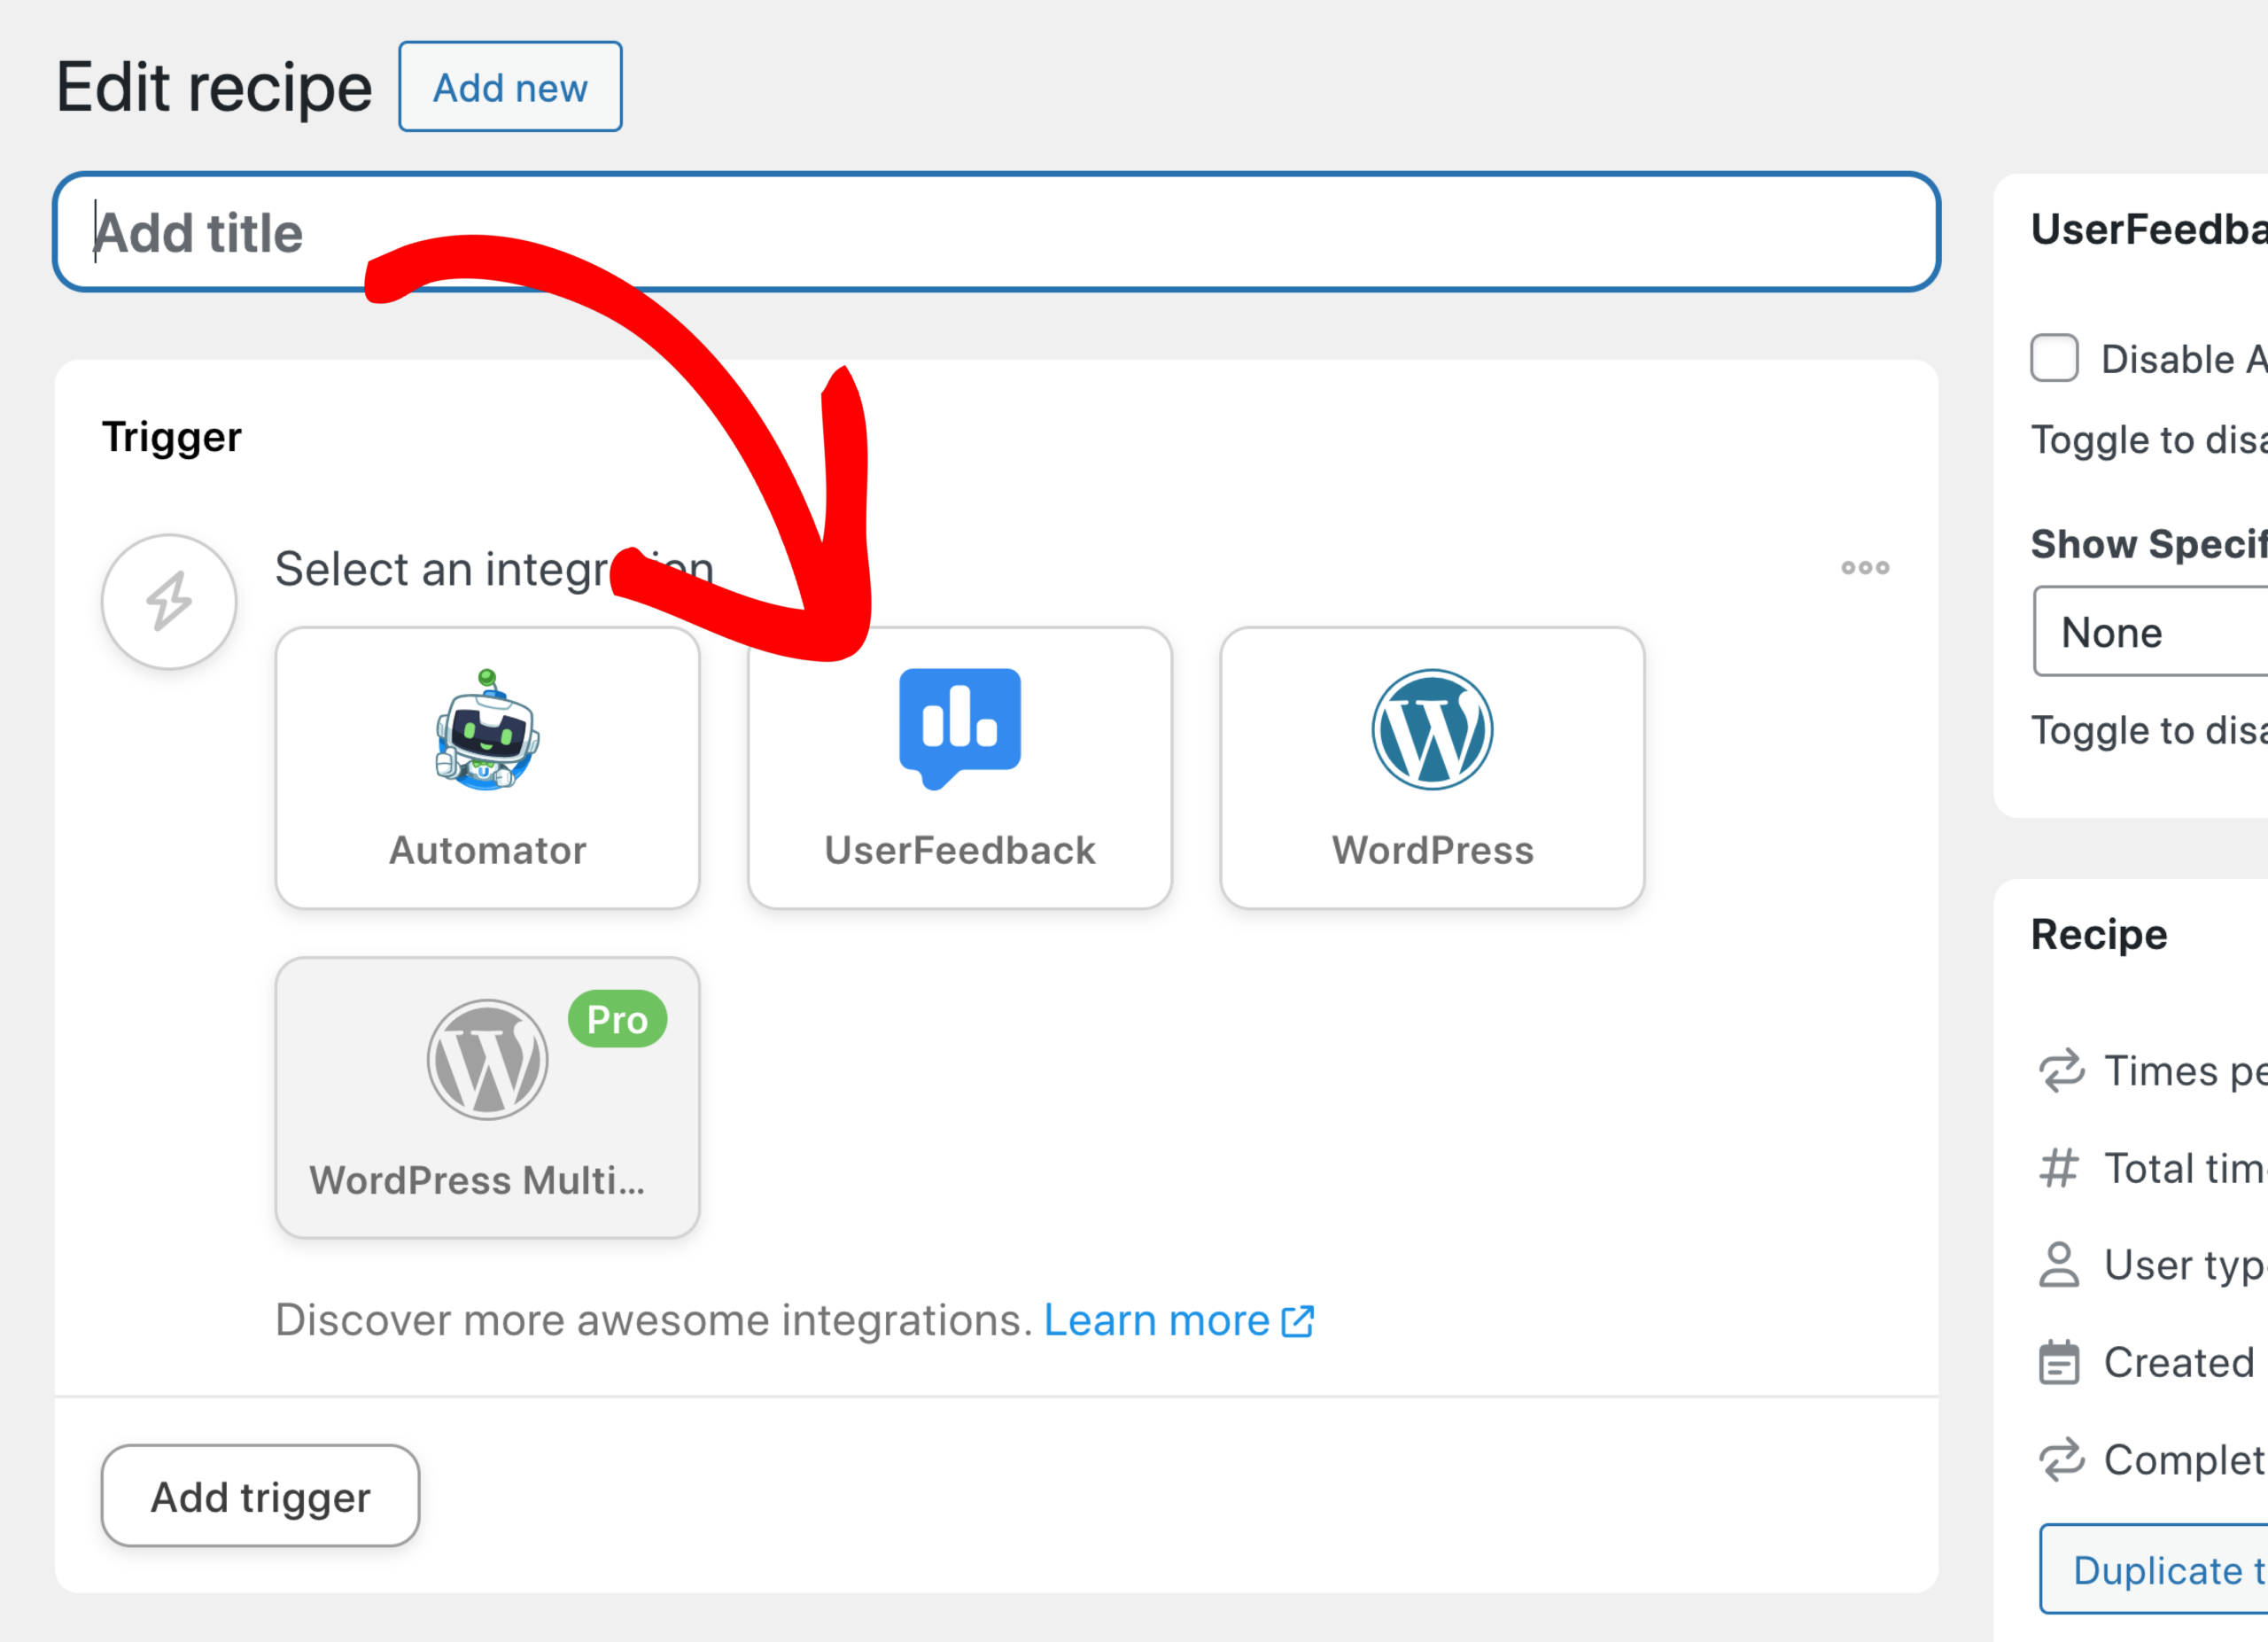Click the Pro badge on WordPress Multisite
2268x1642 pixels.
617,1019
